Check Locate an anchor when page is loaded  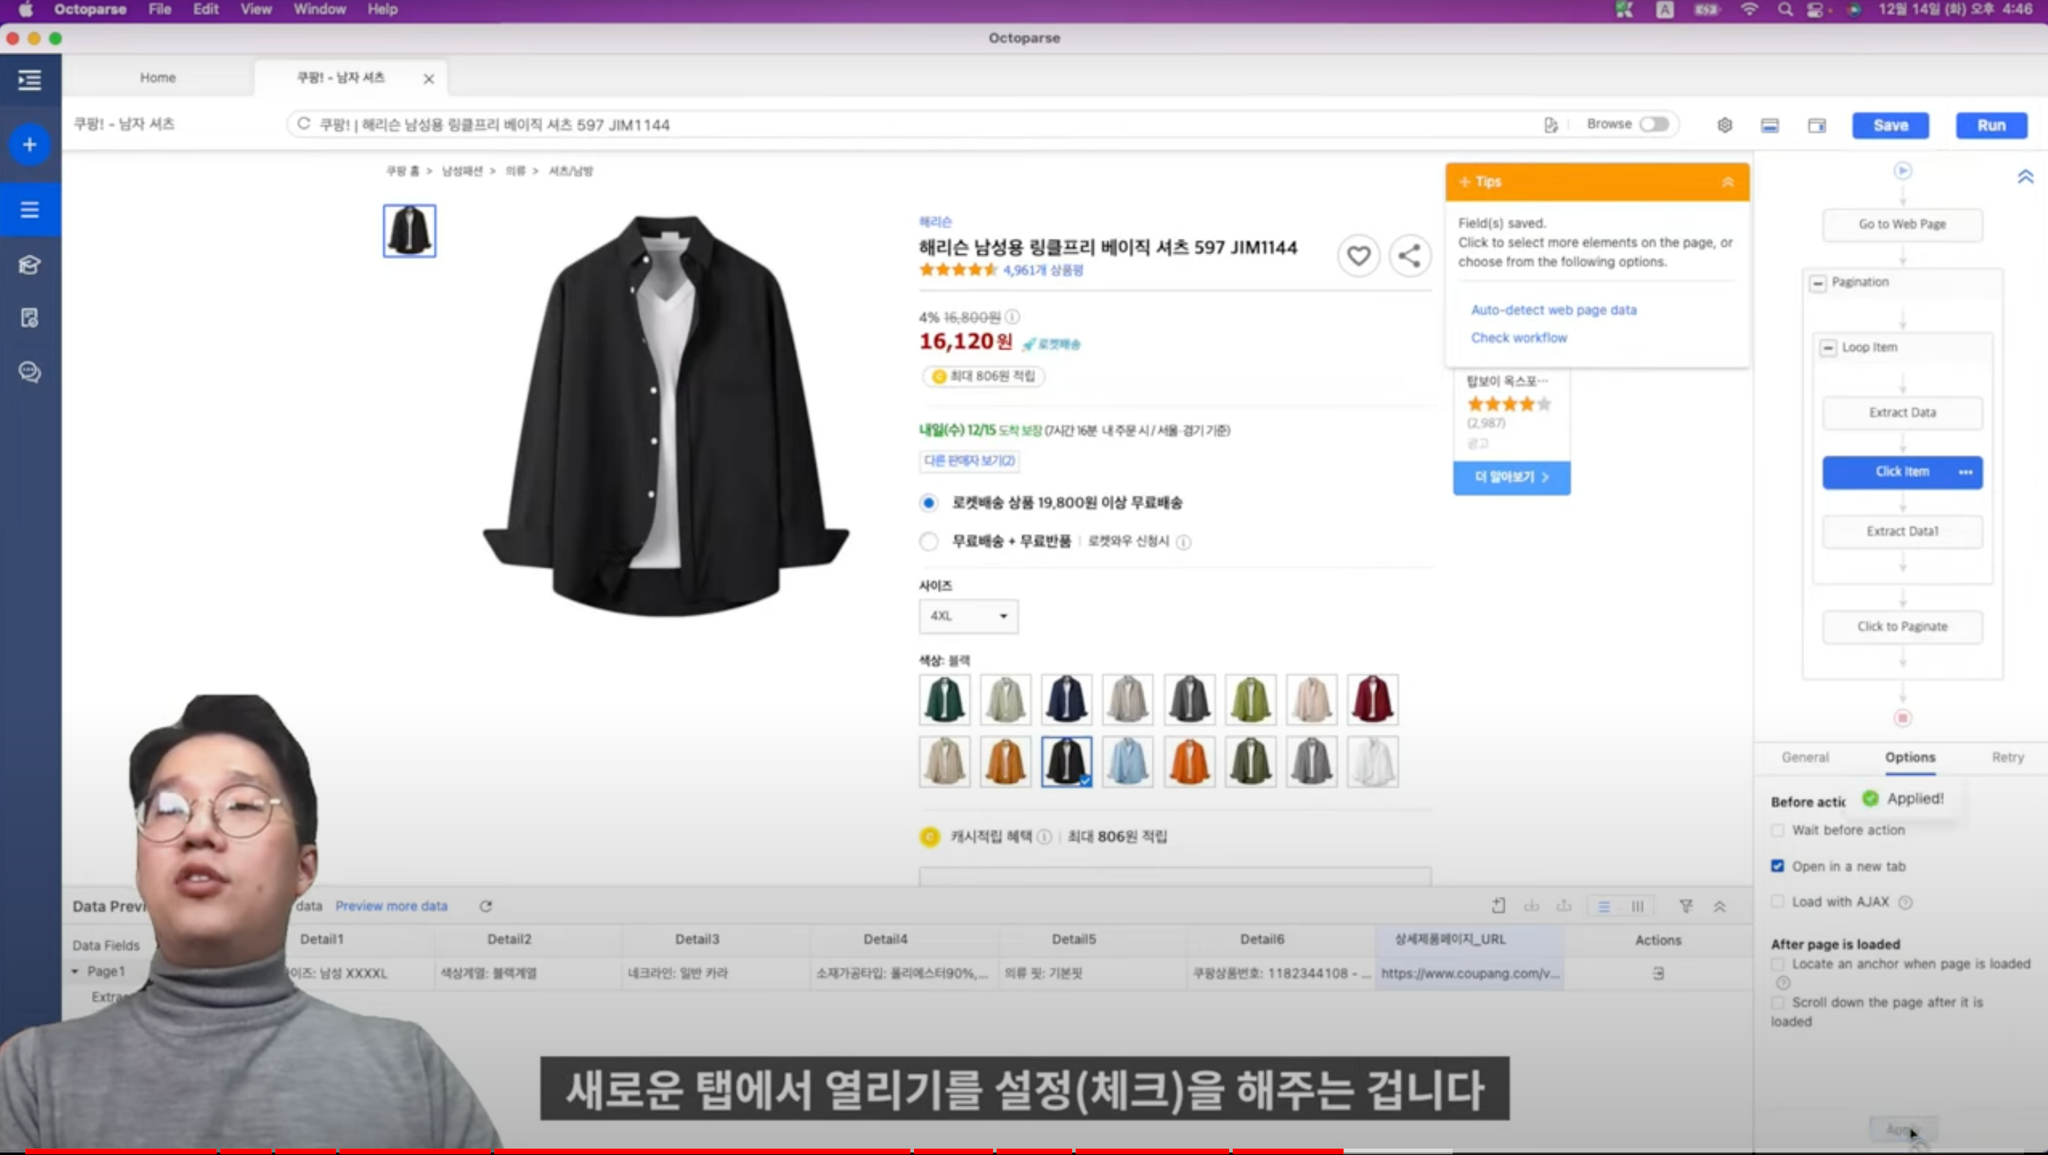click(1777, 964)
